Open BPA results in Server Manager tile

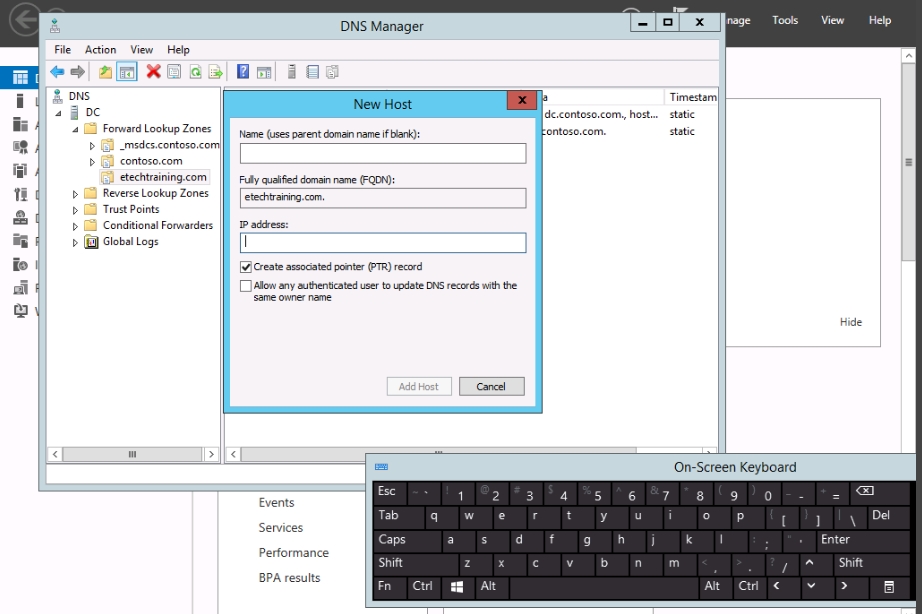[x=289, y=578]
